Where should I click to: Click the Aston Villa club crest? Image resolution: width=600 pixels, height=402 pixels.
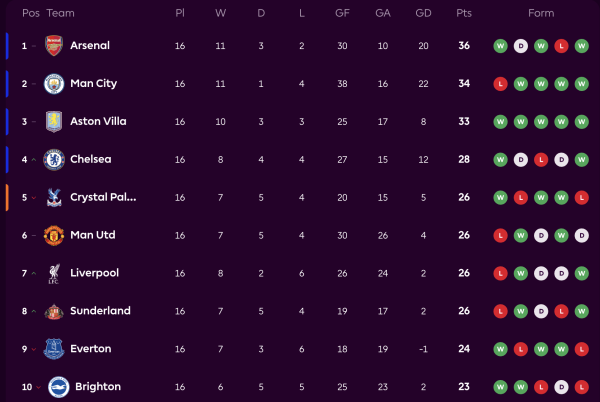click(54, 122)
